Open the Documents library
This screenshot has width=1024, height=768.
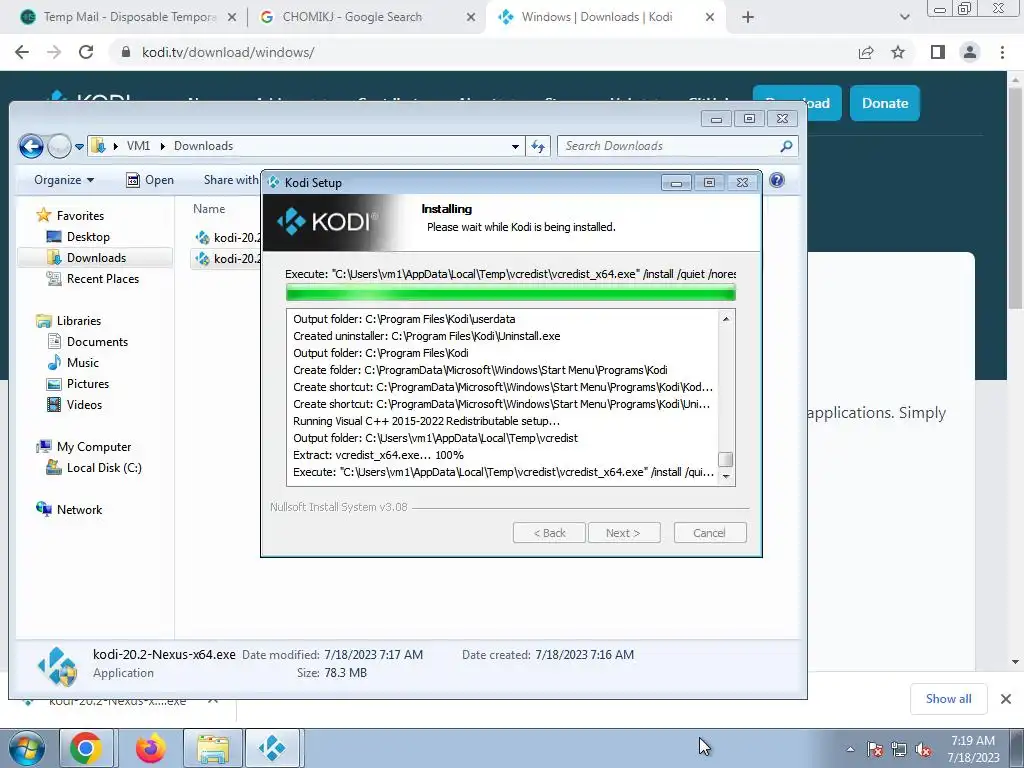[x=97, y=342]
